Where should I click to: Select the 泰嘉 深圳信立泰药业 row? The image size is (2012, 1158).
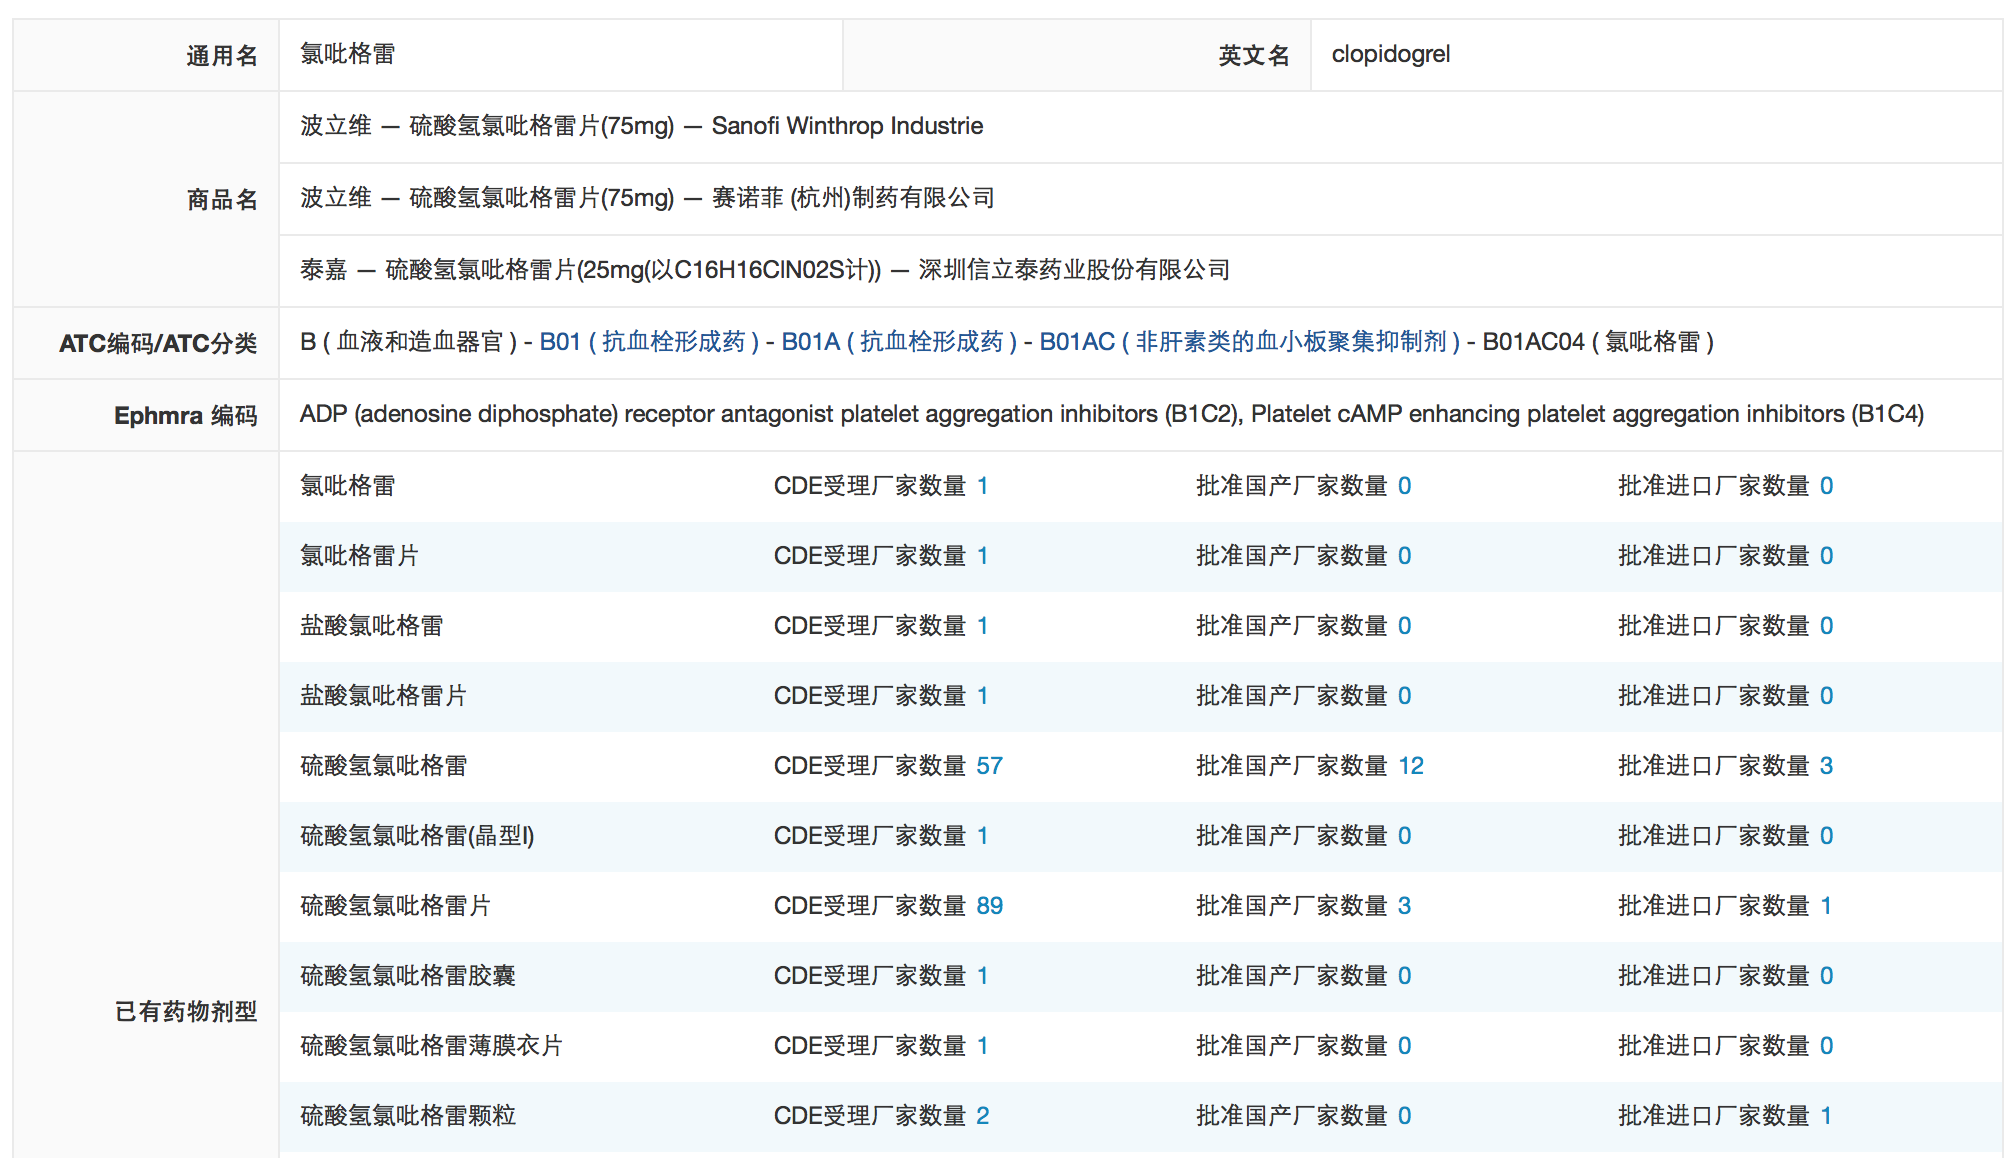(x=1141, y=271)
